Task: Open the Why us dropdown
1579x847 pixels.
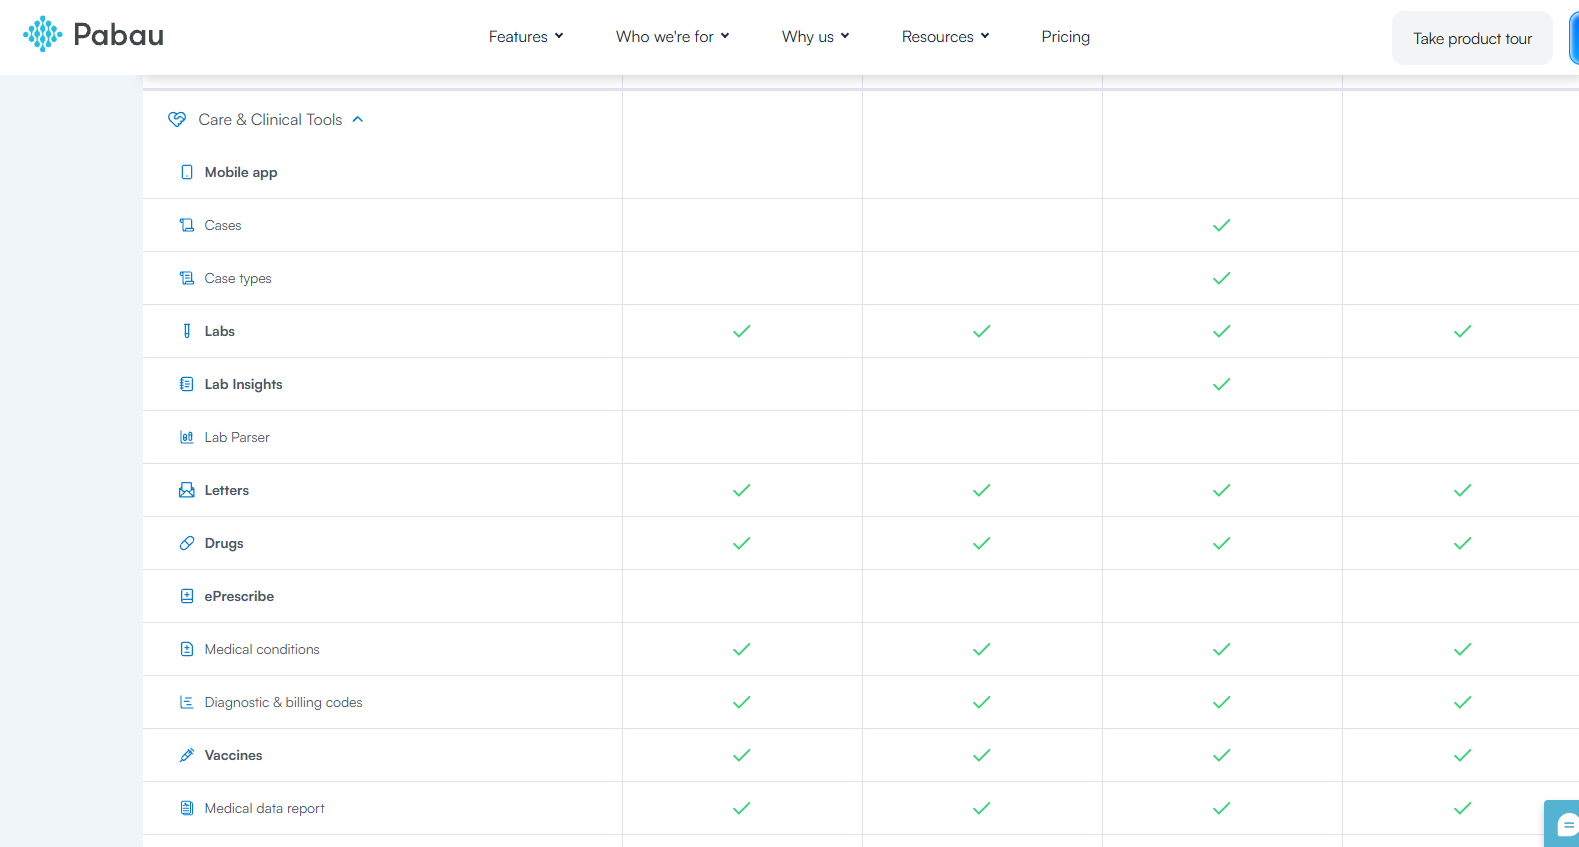Action: [x=816, y=37]
